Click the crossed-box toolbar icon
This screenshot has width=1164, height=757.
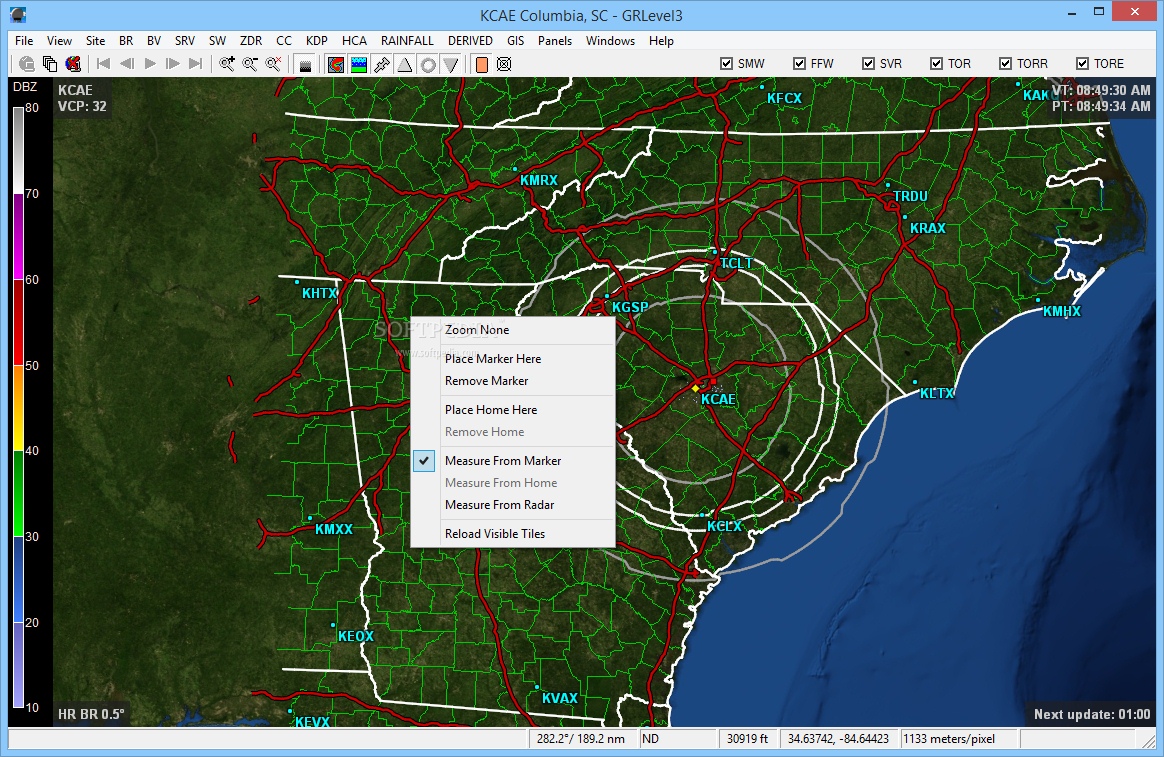click(x=504, y=64)
